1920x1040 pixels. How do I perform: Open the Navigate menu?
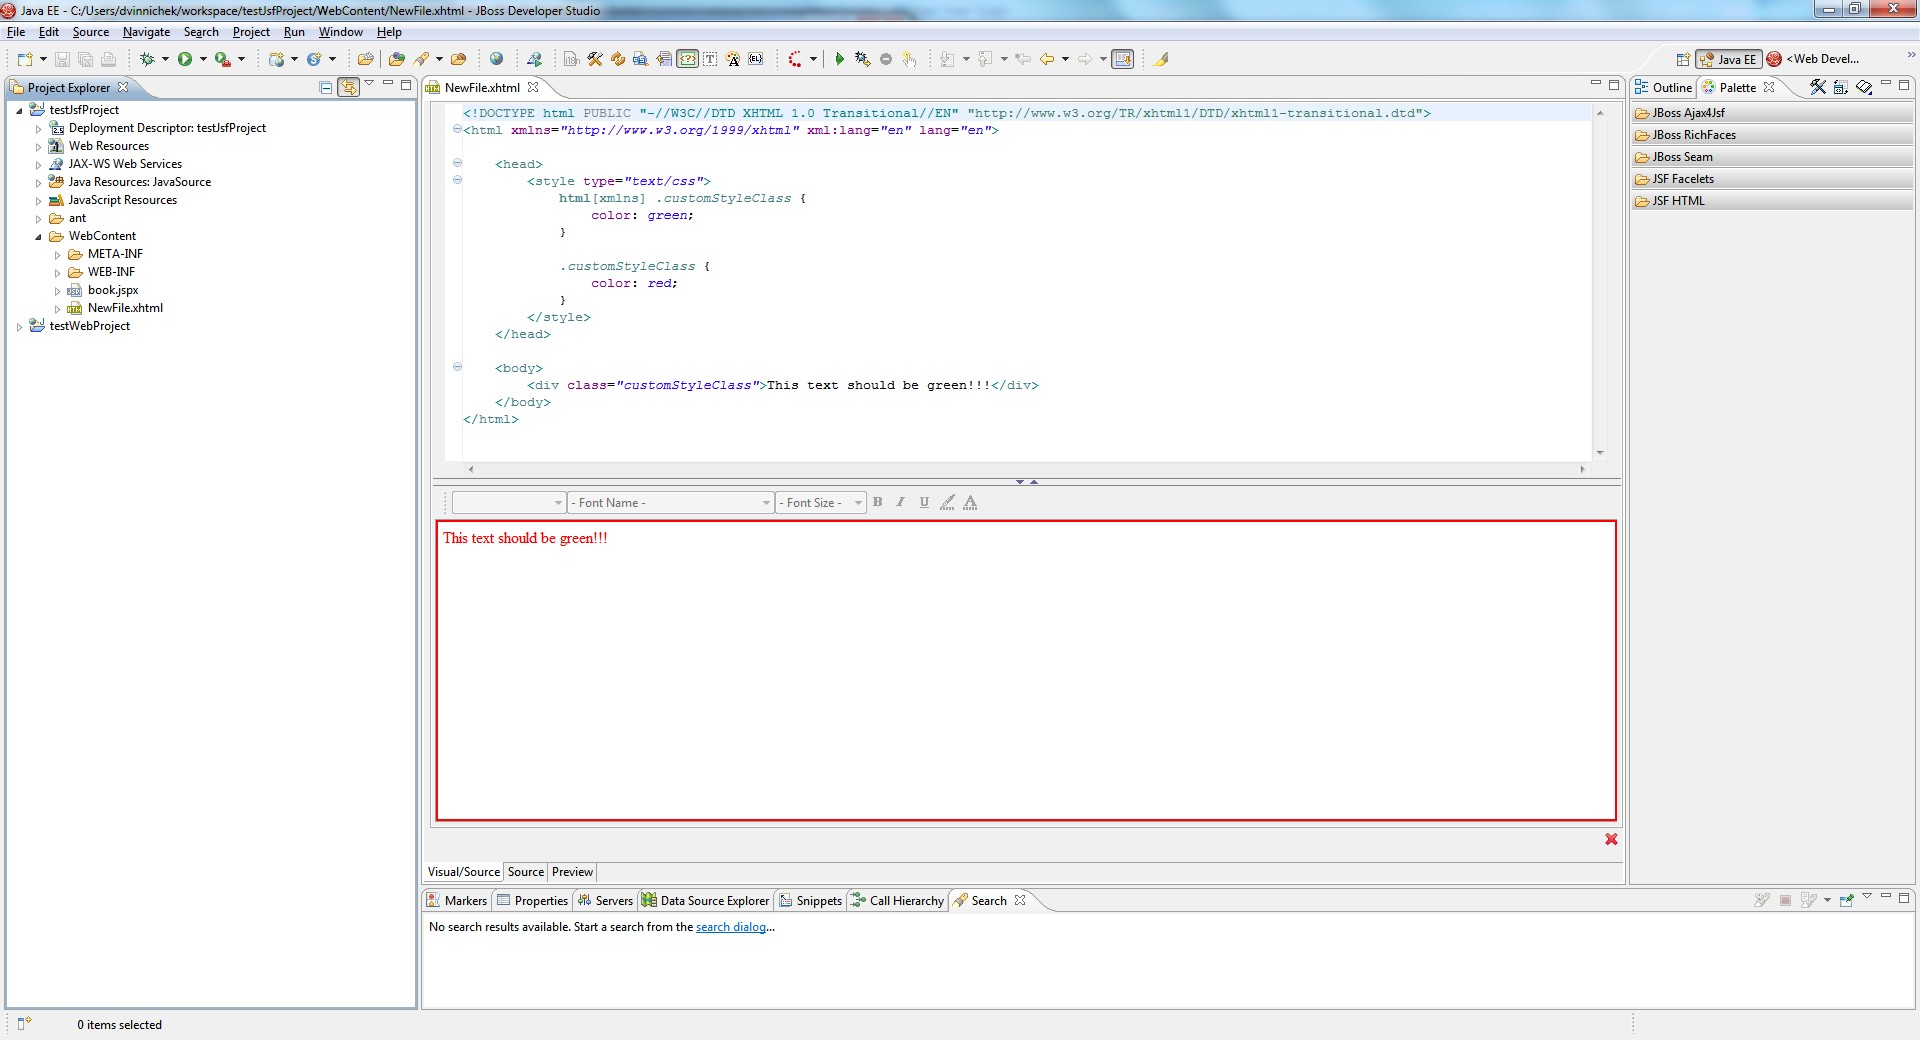146,32
